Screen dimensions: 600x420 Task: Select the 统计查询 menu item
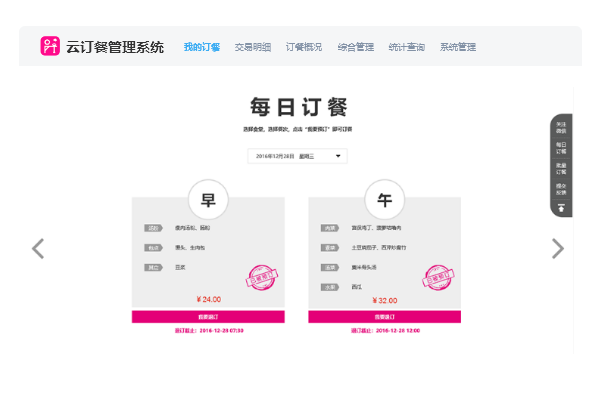pos(406,47)
